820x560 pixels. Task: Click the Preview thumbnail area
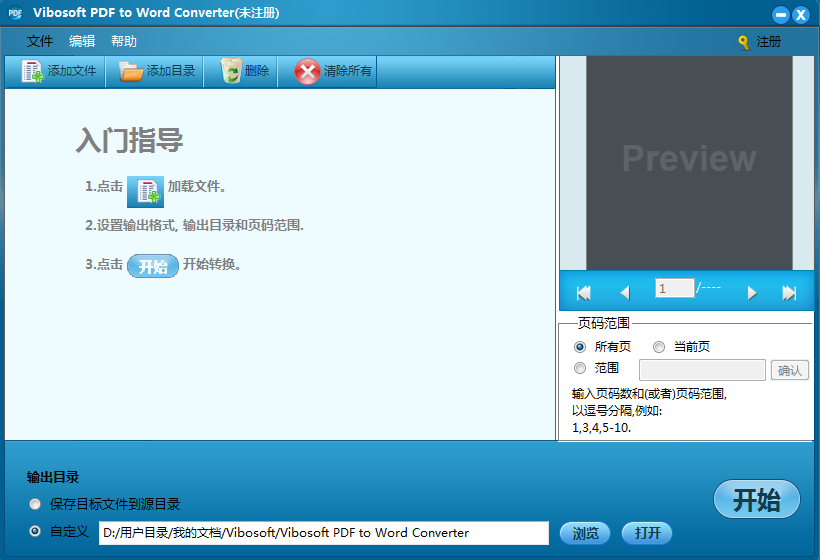(x=689, y=163)
